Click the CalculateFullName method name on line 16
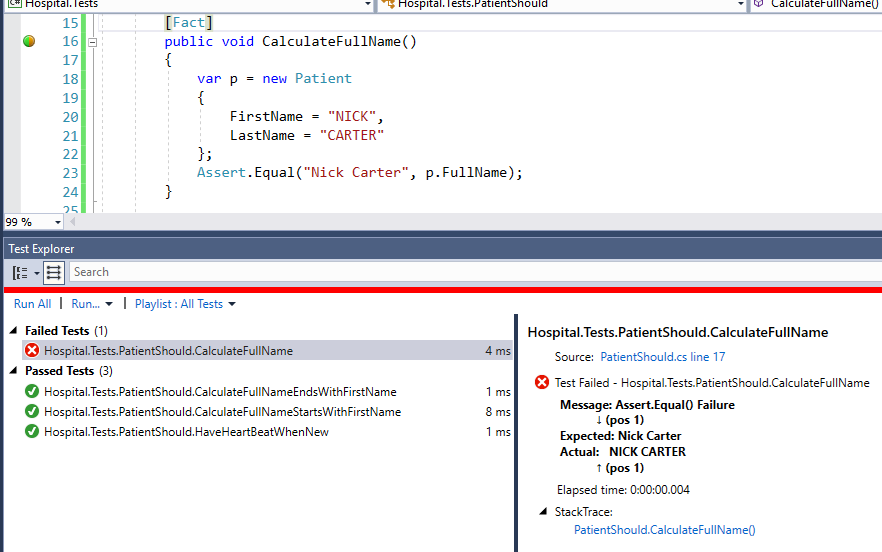Viewport: 882px width, 552px height. click(x=331, y=42)
